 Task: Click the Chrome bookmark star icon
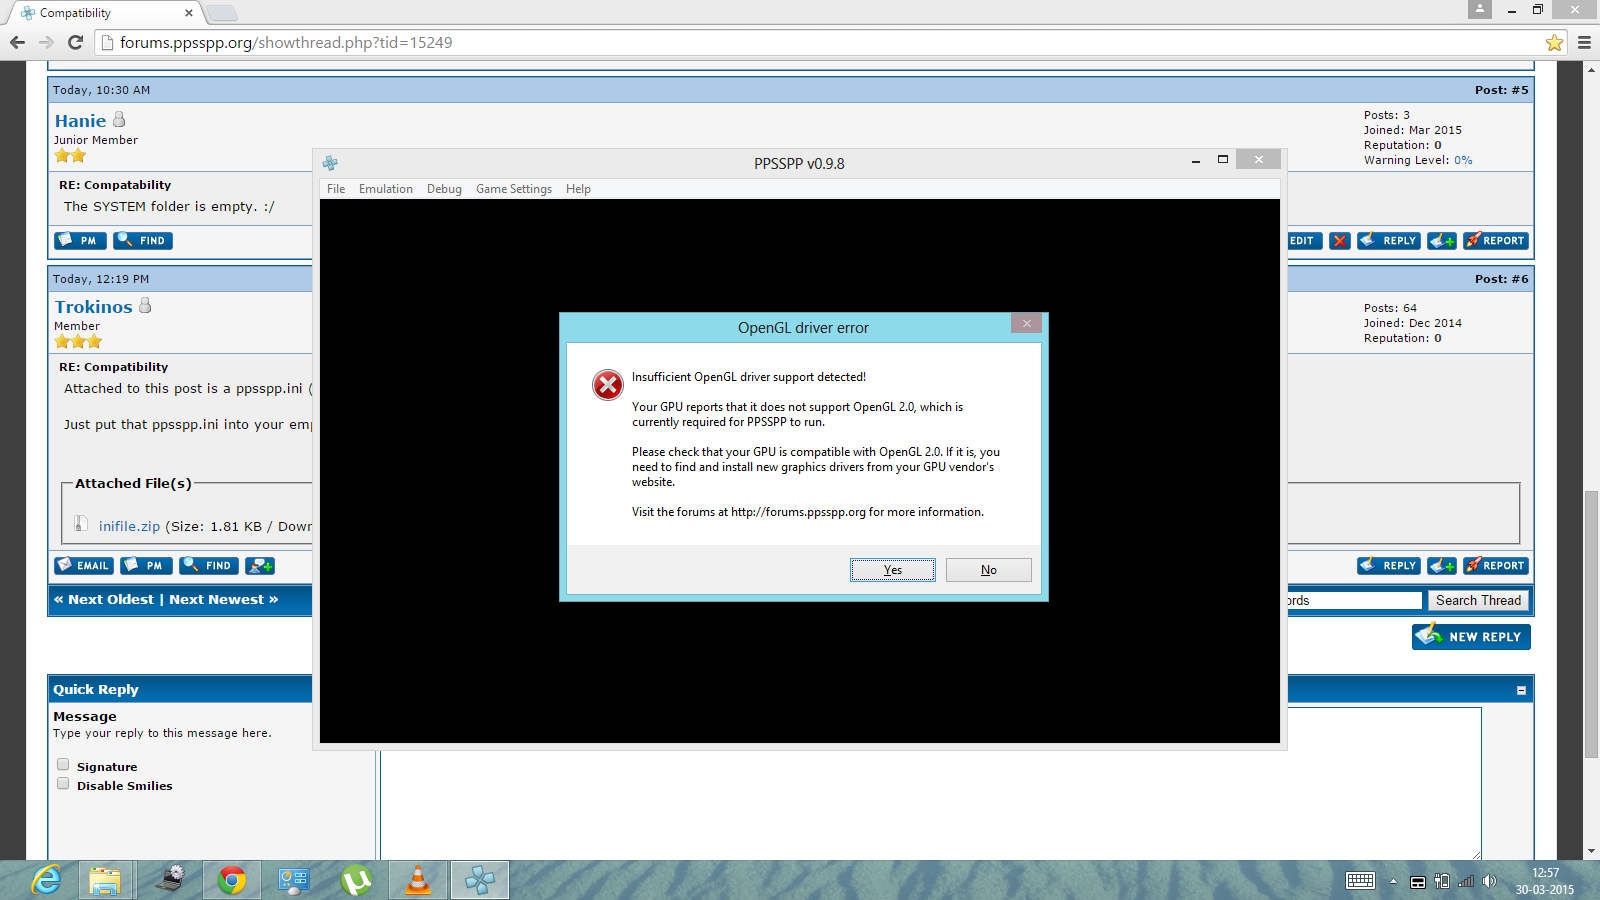pyautogui.click(x=1554, y=43)
